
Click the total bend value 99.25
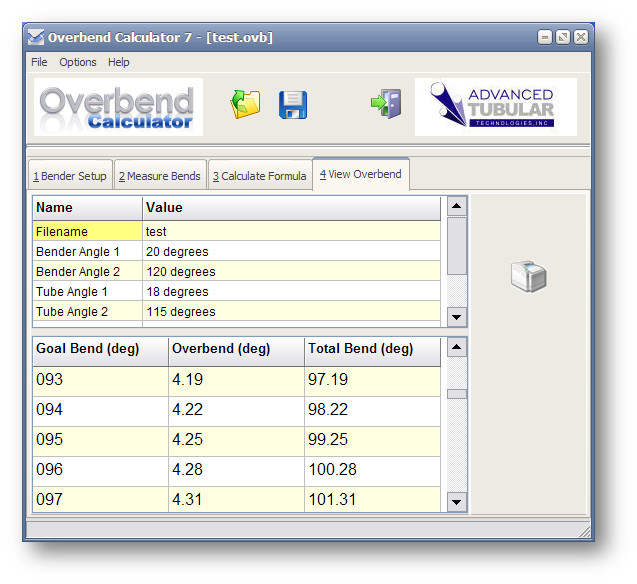(373, 441)
